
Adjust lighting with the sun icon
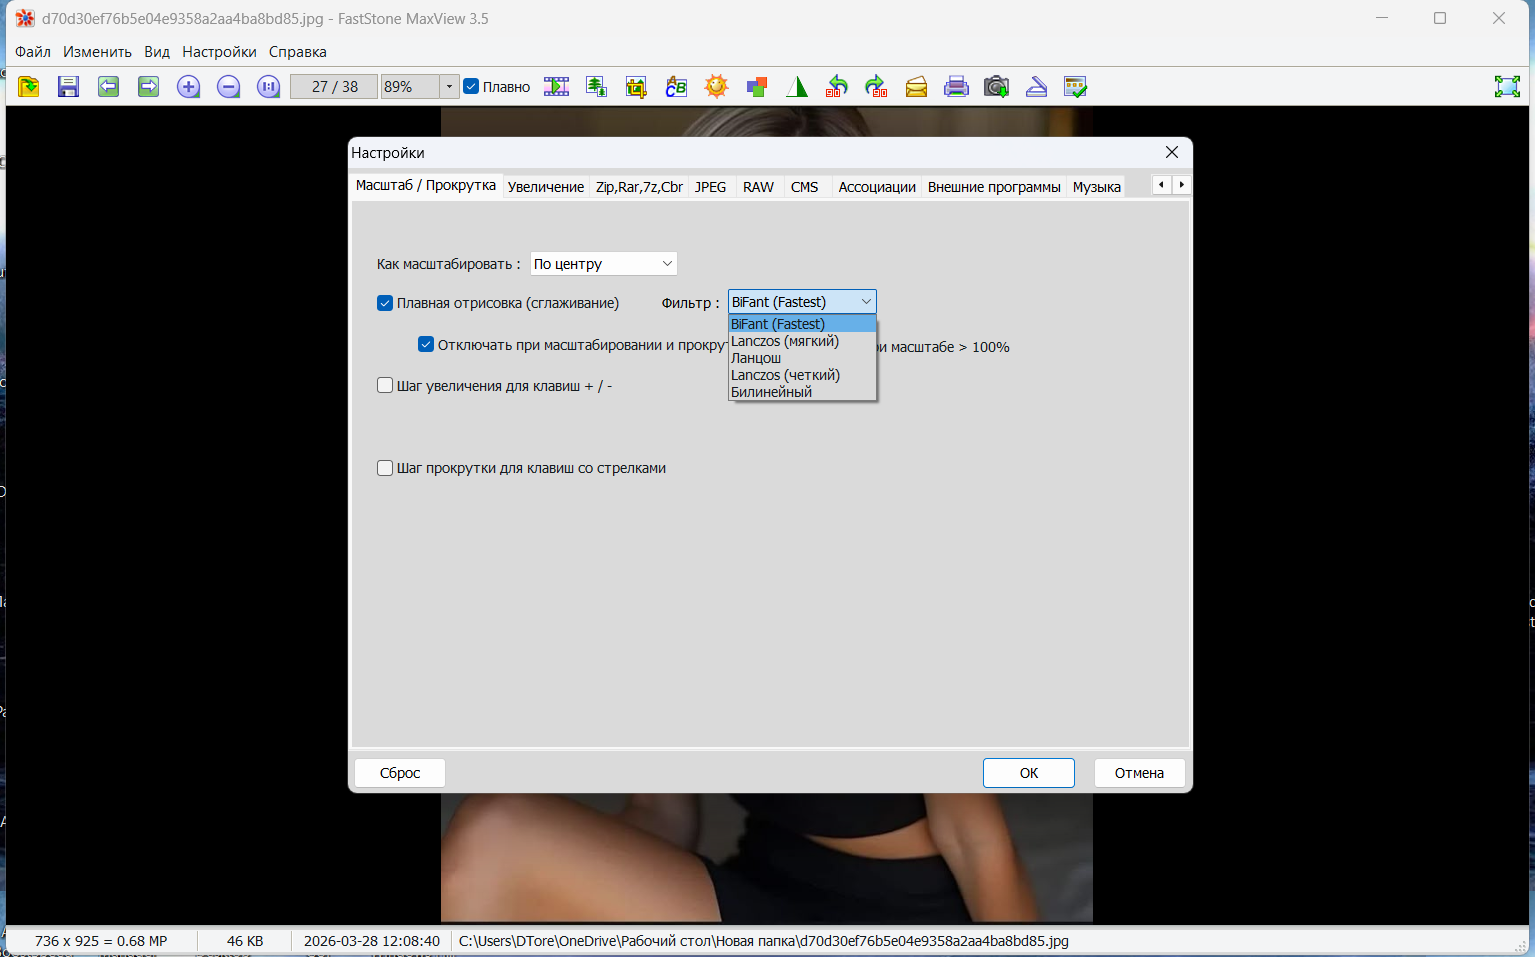(x=716, y=87)
